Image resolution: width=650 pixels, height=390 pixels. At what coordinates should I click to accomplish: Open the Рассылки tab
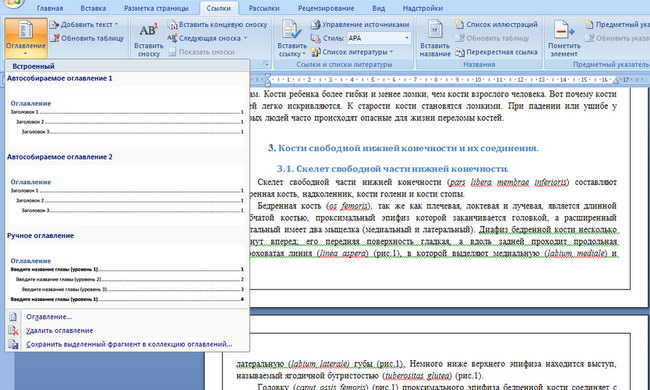coord(264,8)
